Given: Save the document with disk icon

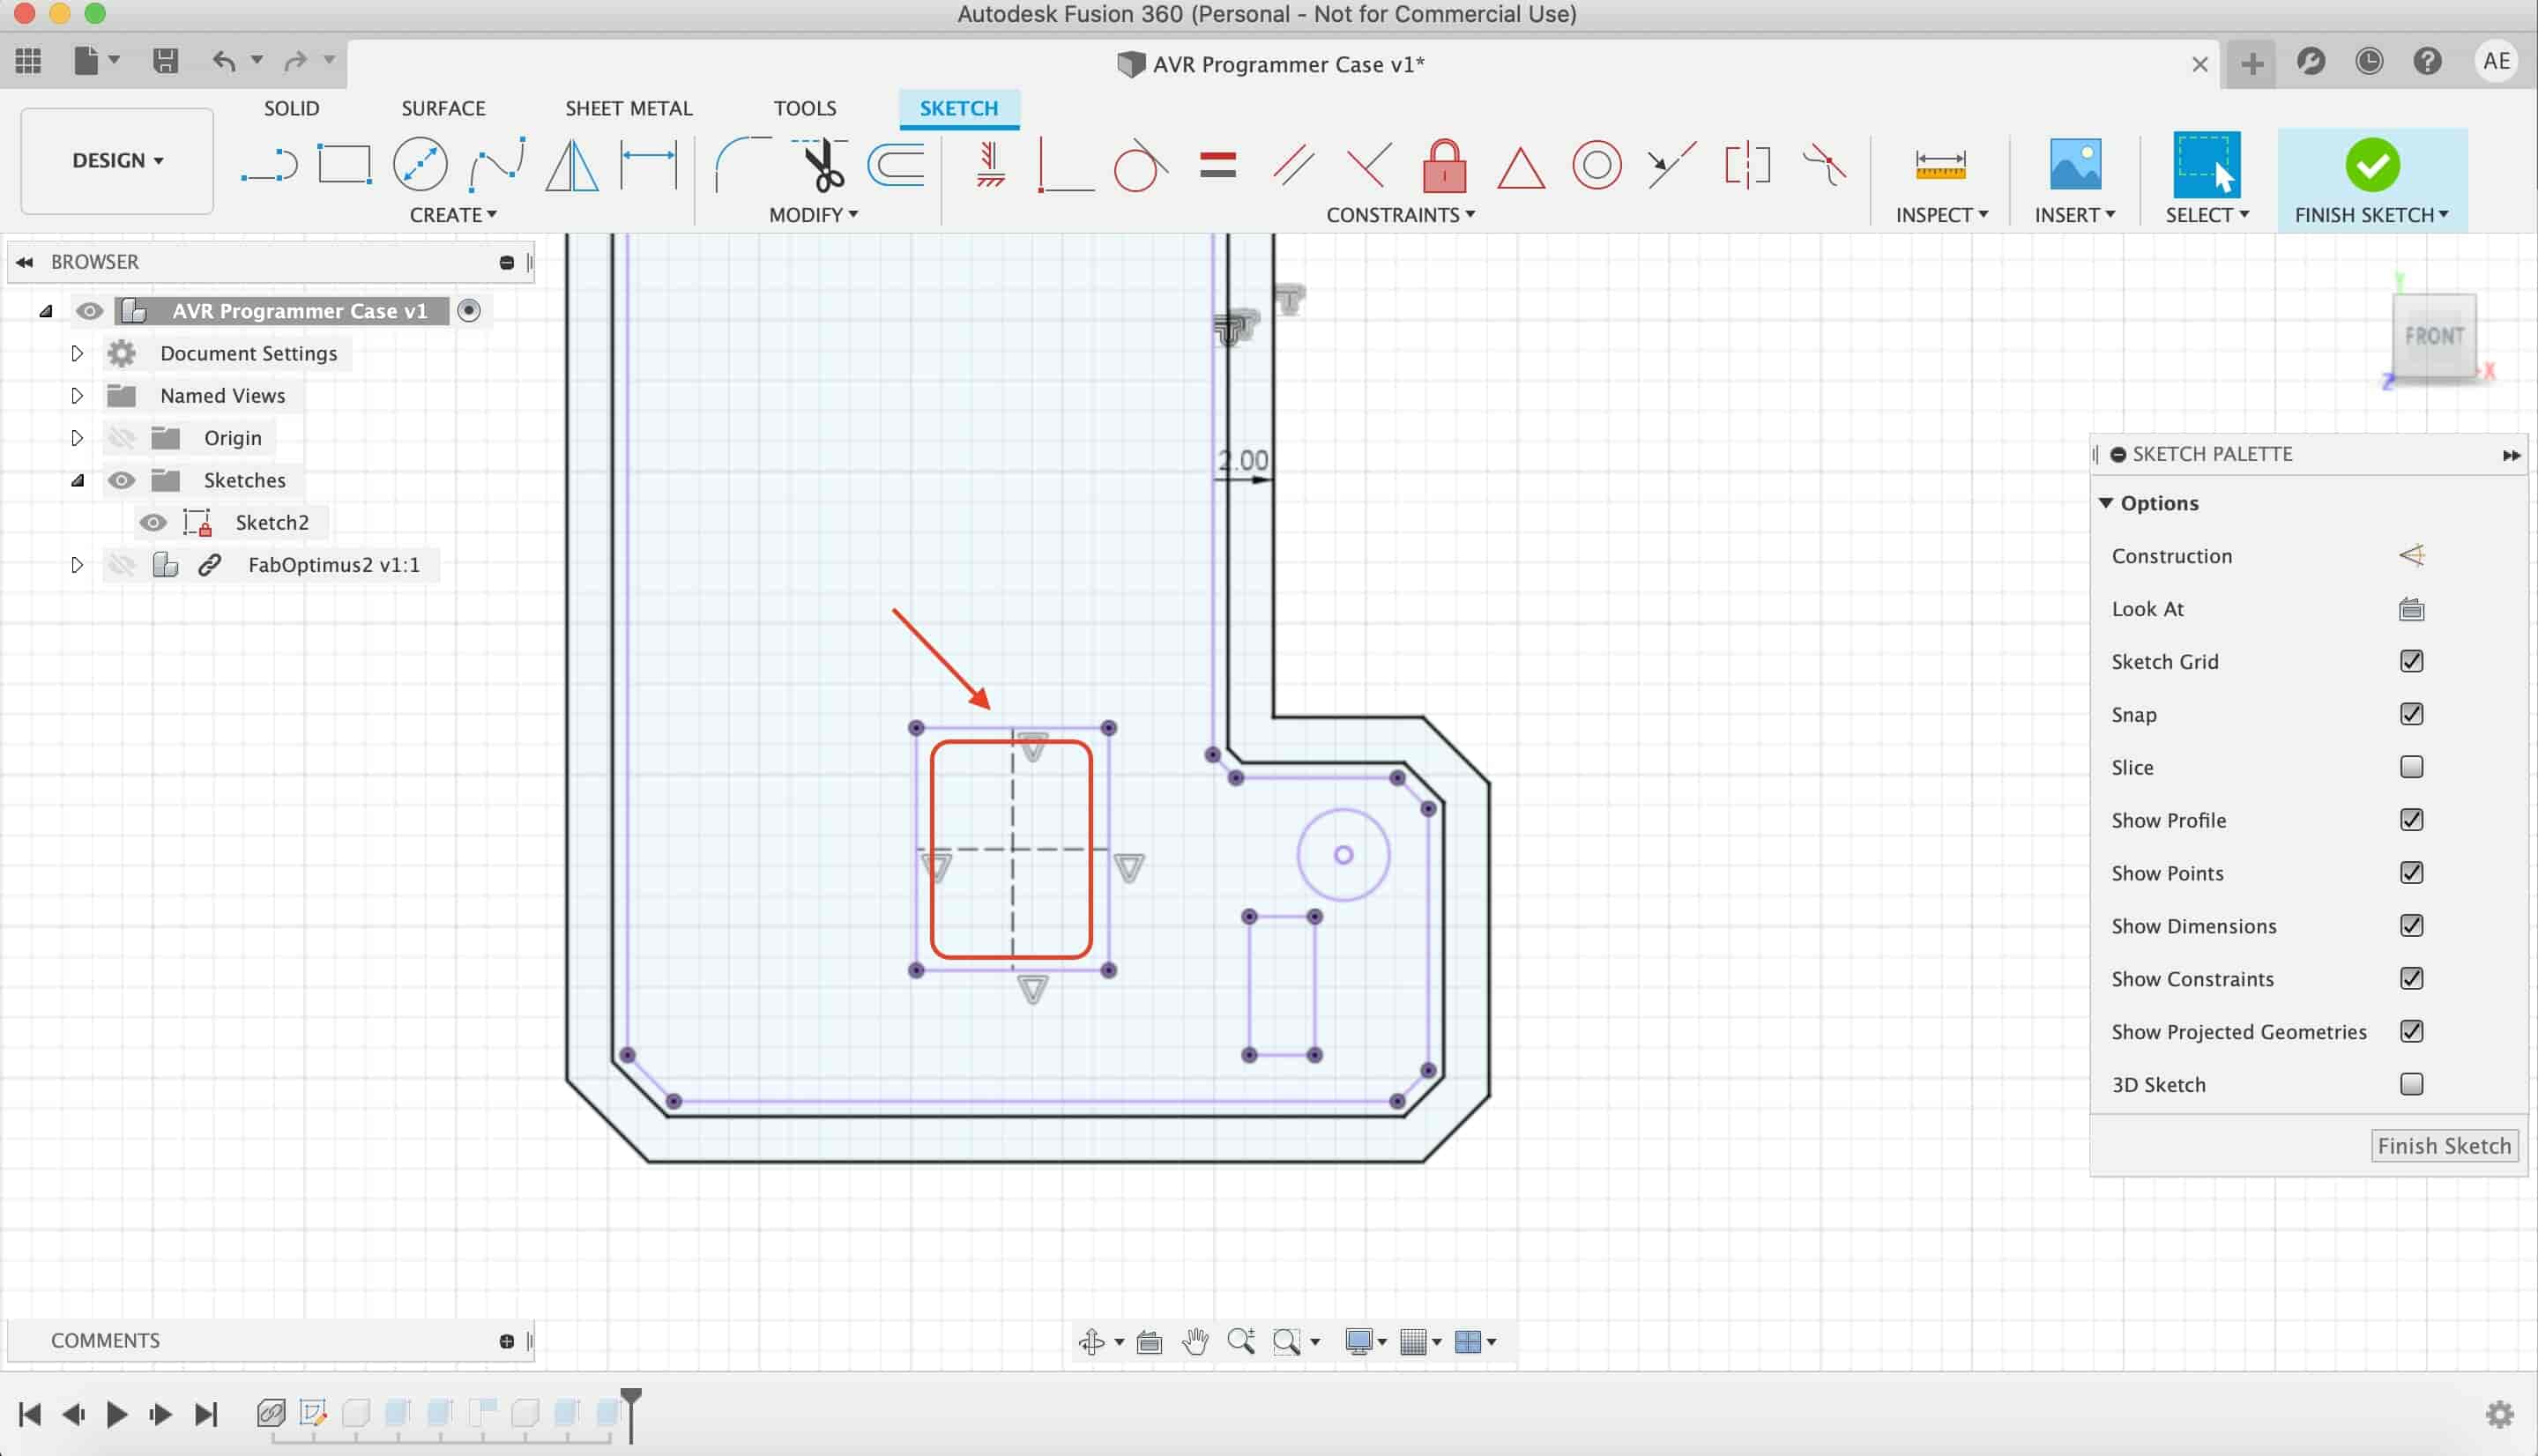Looking at the screenshot, I should tap(165, 61).
